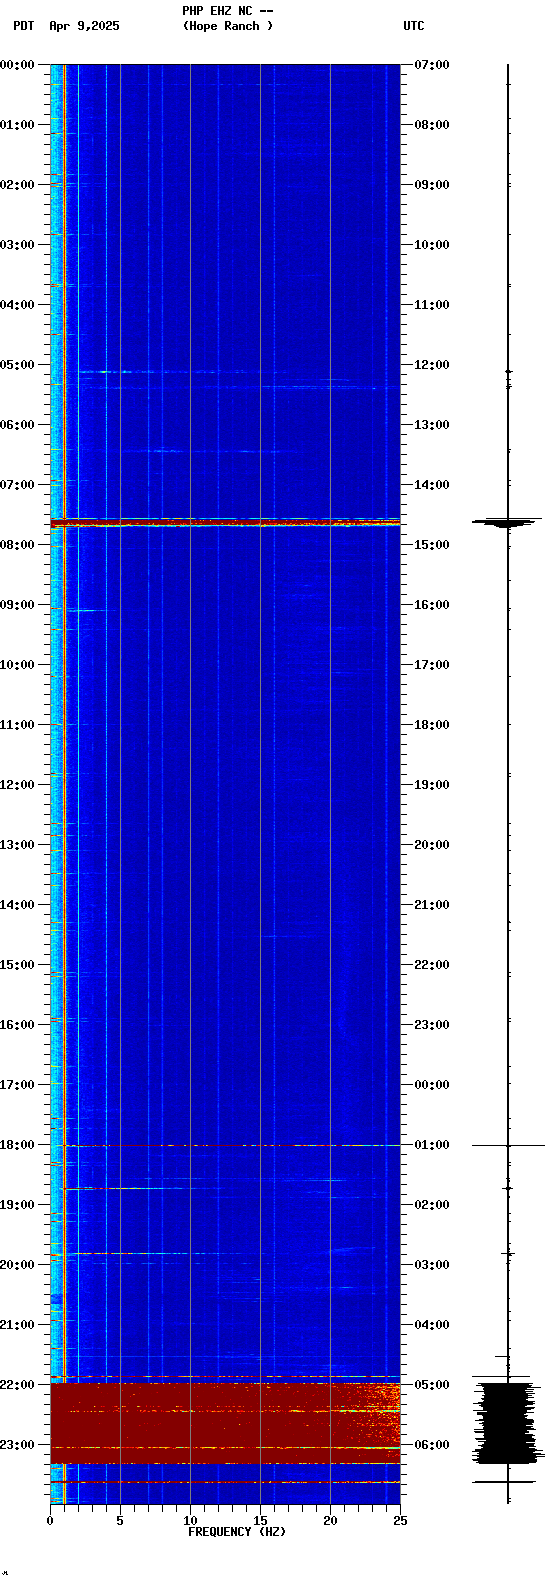Select the '13:00' label on the PDT axis
This screenshot has width=552, height=1584.
click(x=17, y=845)
